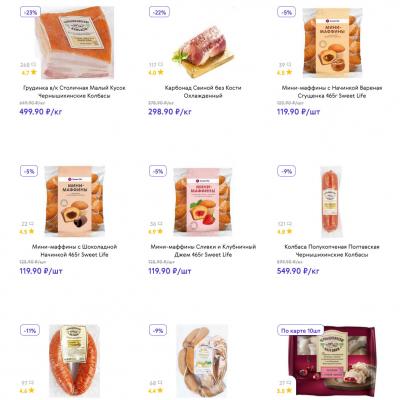Open chocolate filling mini-muffins title link

click(x=74, y=251)
